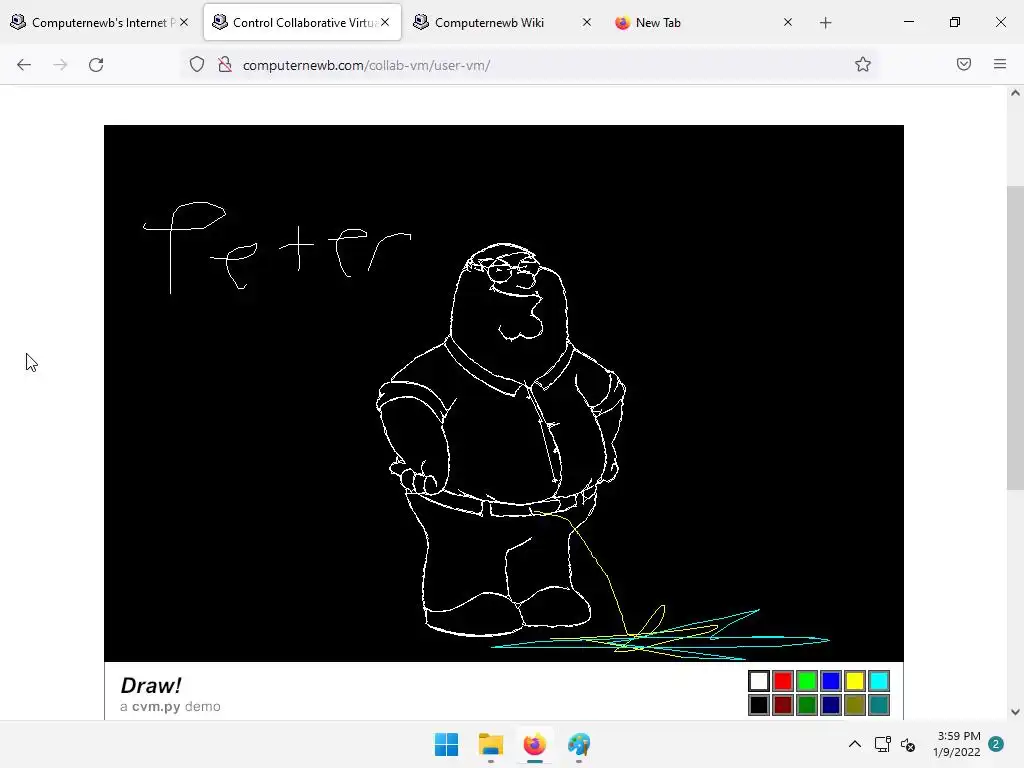Pick the navy blue color swatch
1024x768 pixels.
click(831, 705)
